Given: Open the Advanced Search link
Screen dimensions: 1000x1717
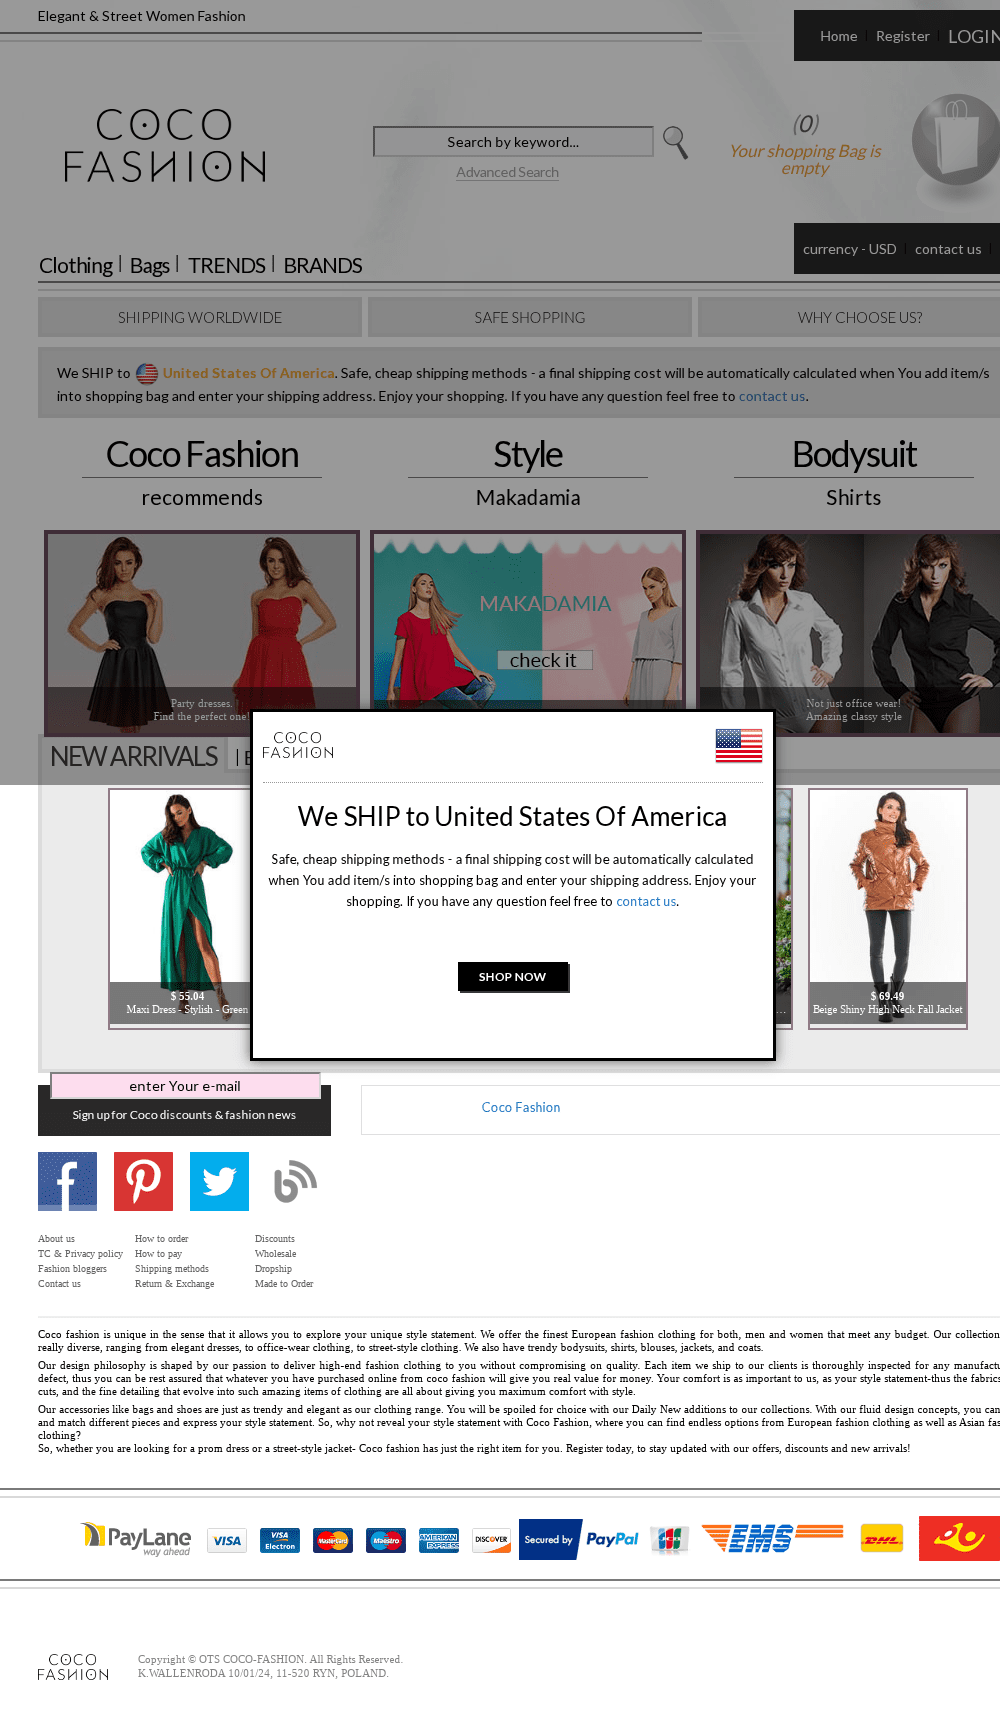Looking at the screenshot, I should point(508,172).
